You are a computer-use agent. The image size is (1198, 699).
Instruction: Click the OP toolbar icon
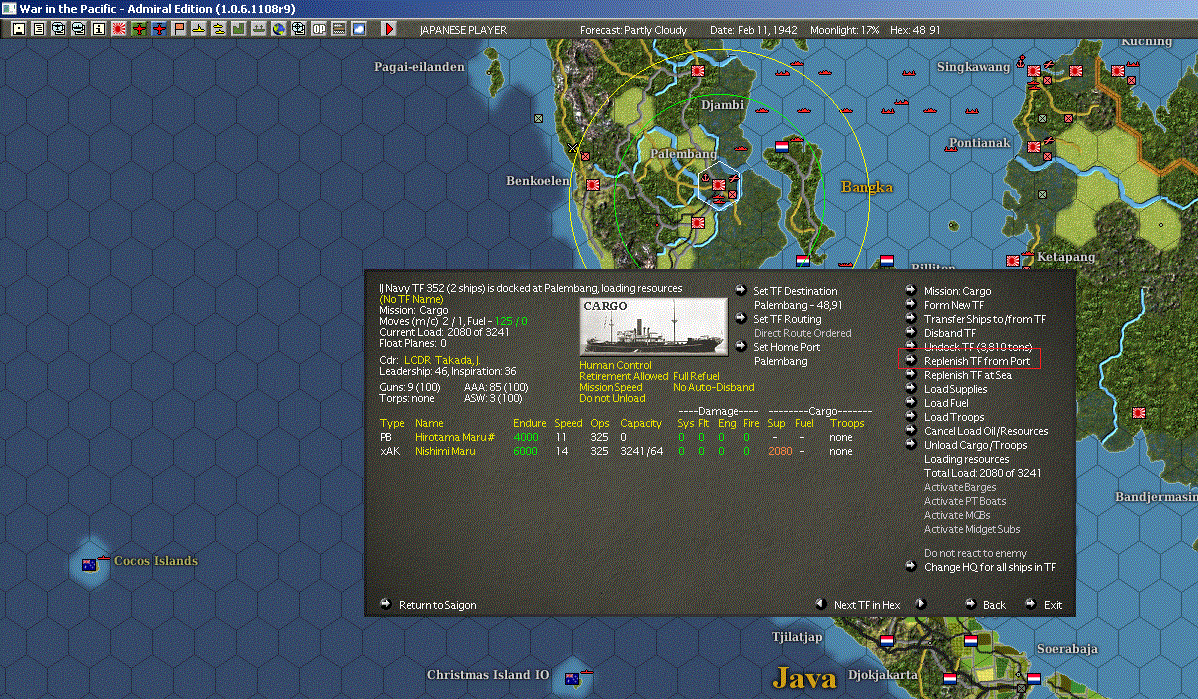click(319, 29)
